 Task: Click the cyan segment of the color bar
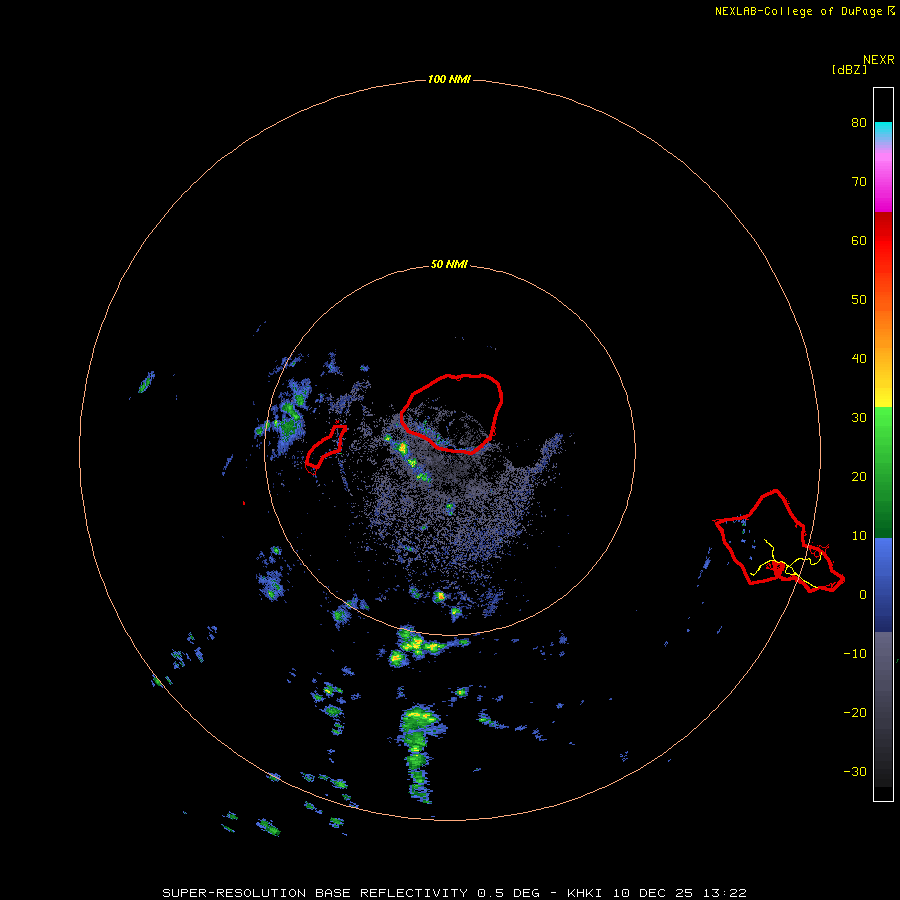(x=883, y=131)
